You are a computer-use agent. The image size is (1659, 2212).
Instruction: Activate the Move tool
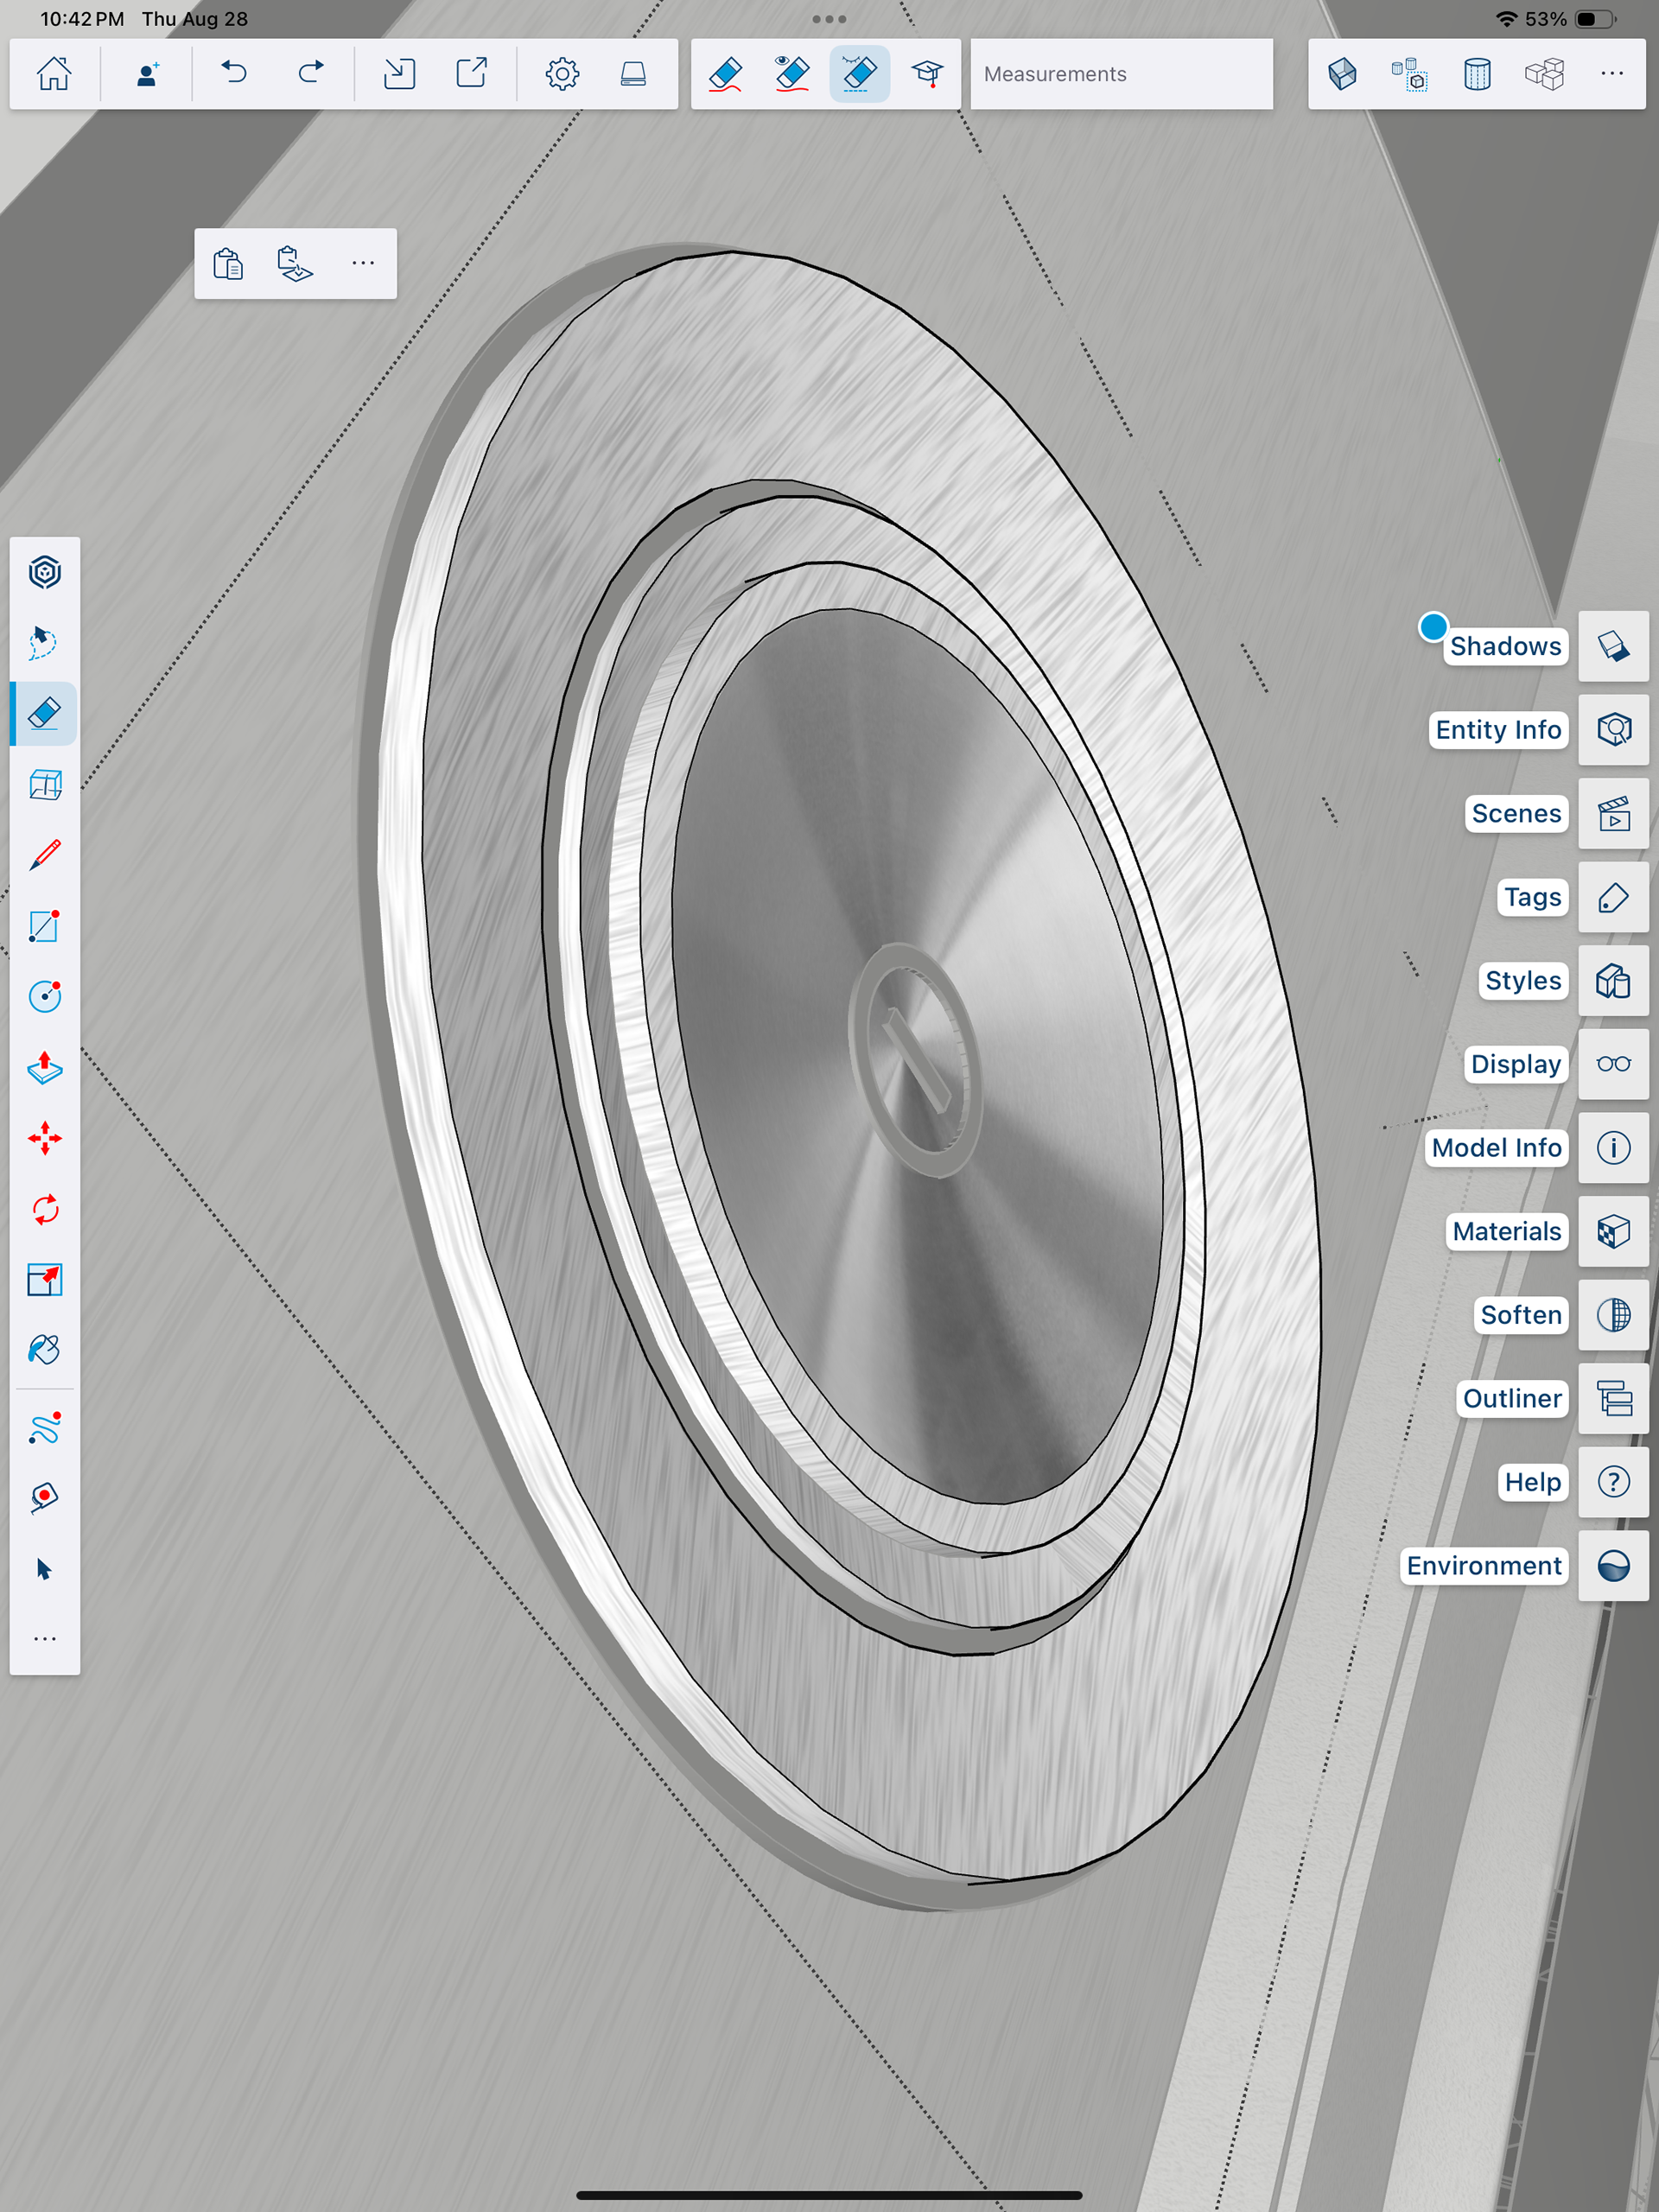44,1138
